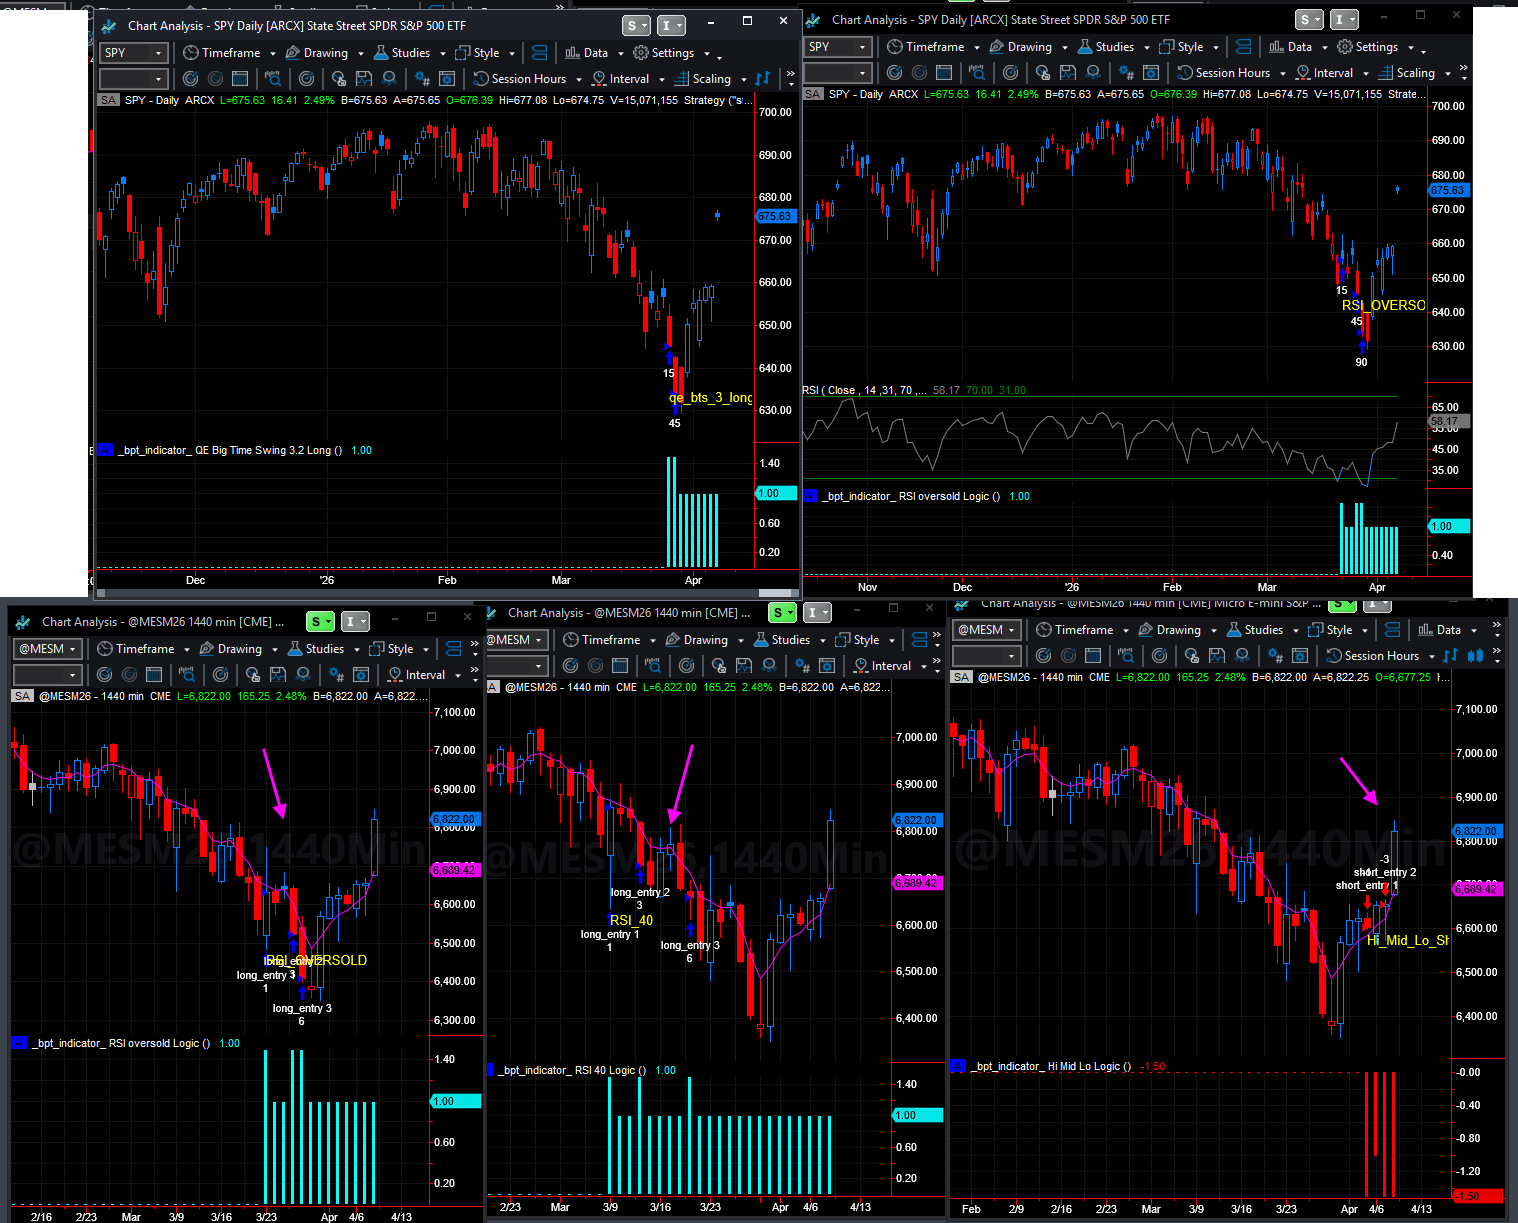This screenshot has height=1223, width=1518.
Task: Click Session Hours label in the MESM Hi Mid Lo window
Action: [1382, 656]
